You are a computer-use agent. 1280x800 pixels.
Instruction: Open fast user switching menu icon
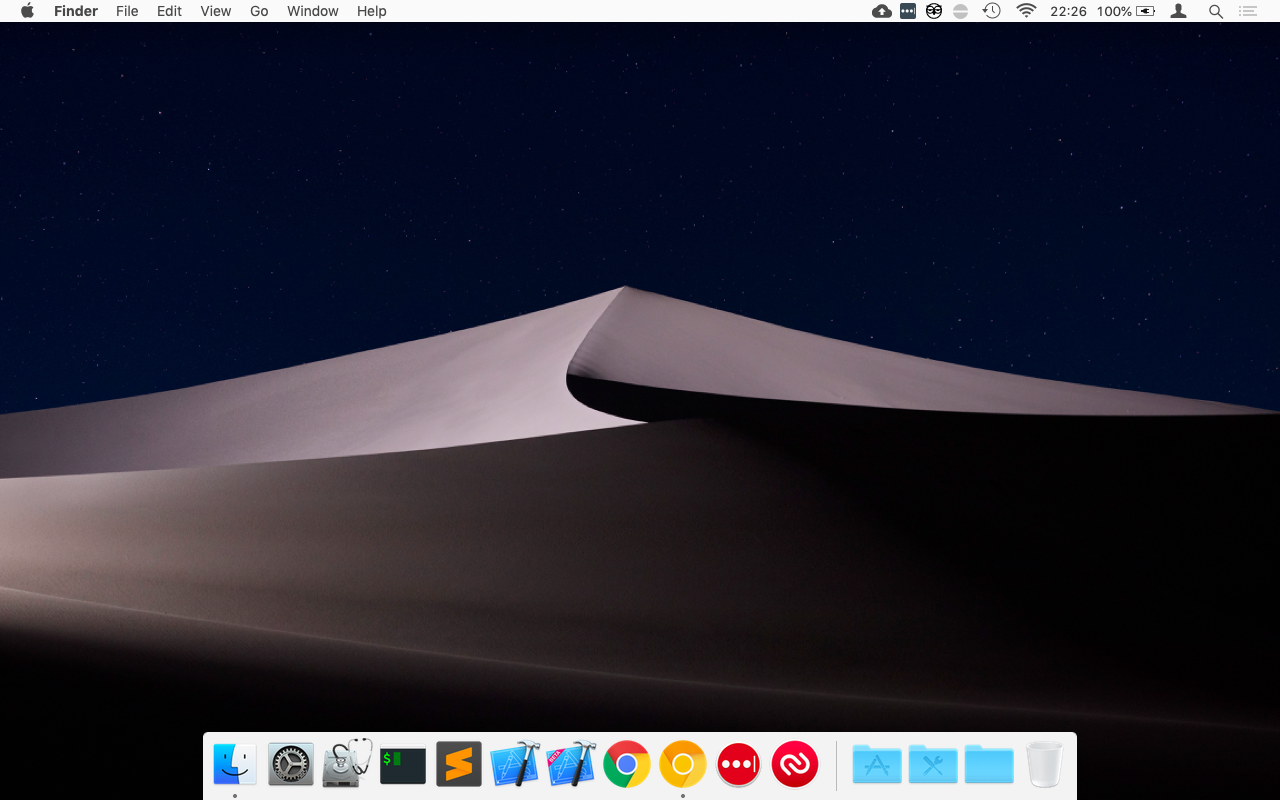pos(1179,11)
